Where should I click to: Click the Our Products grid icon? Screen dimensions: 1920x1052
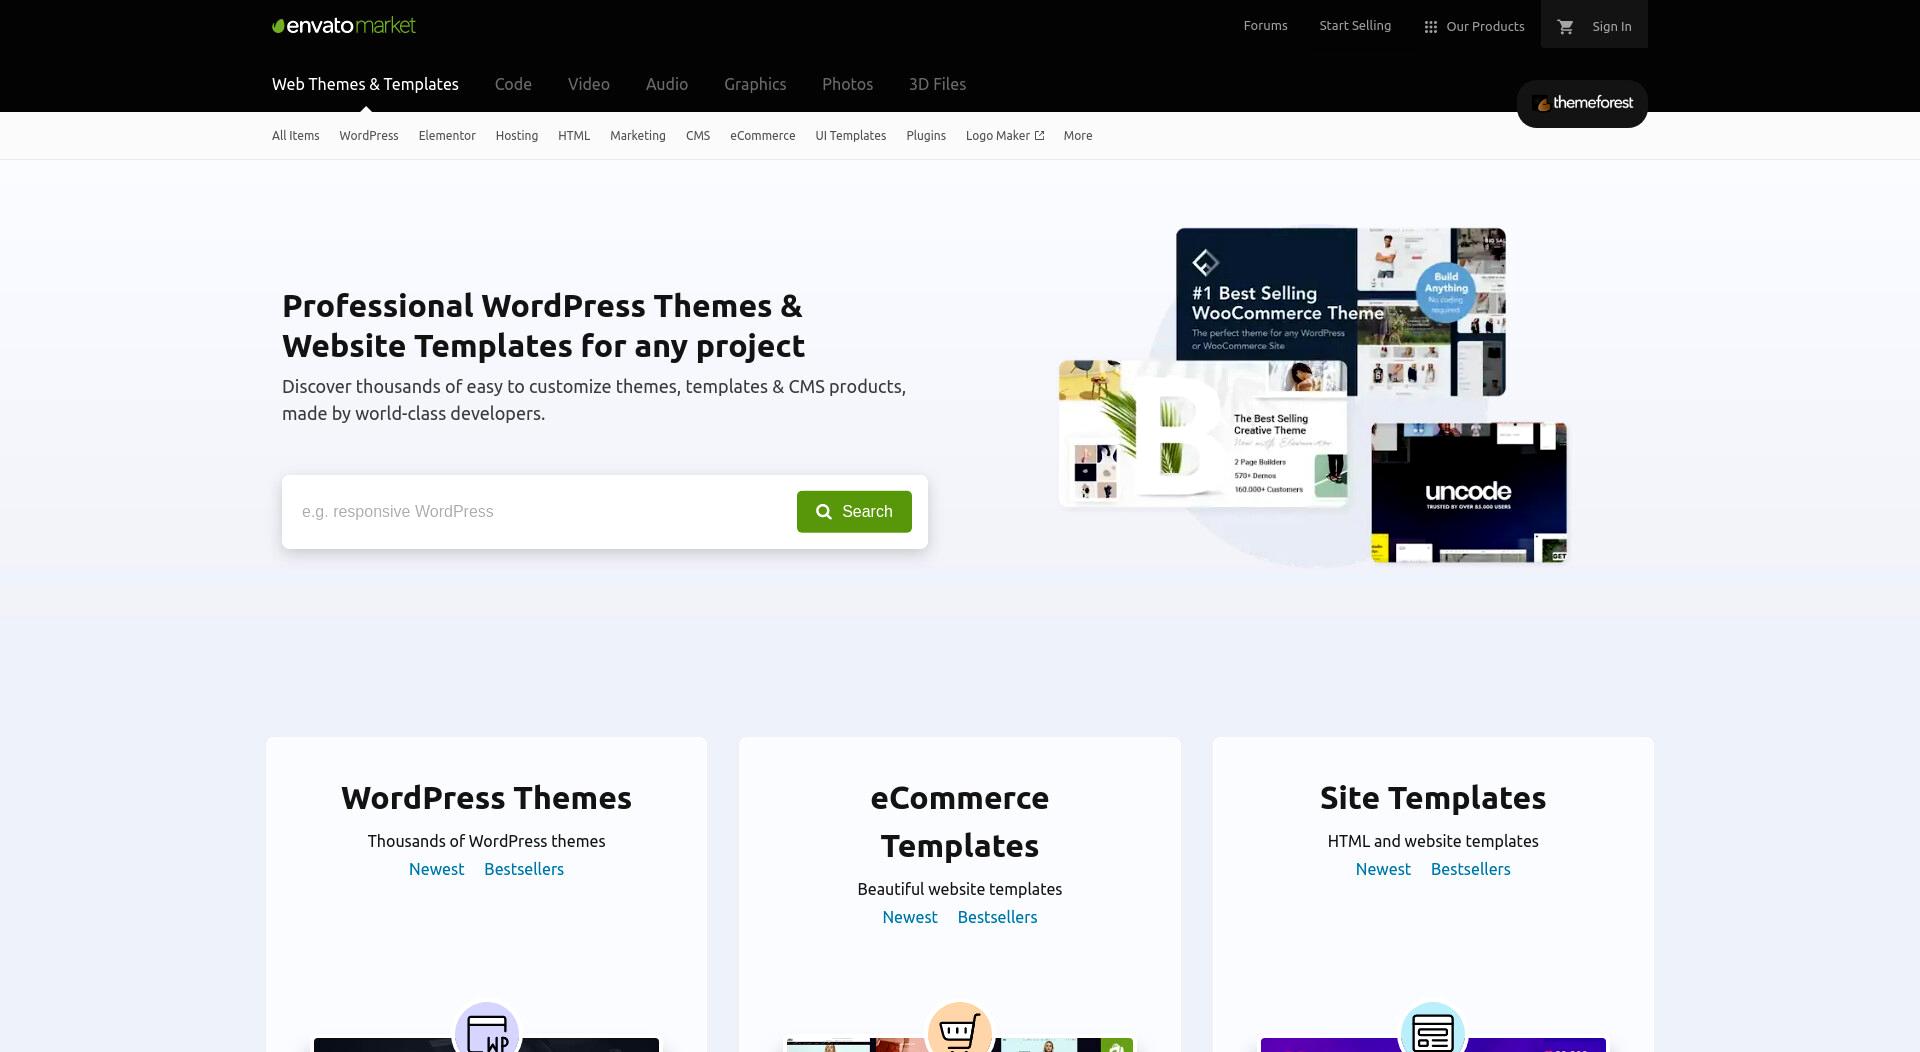(x=1430, y=27)
